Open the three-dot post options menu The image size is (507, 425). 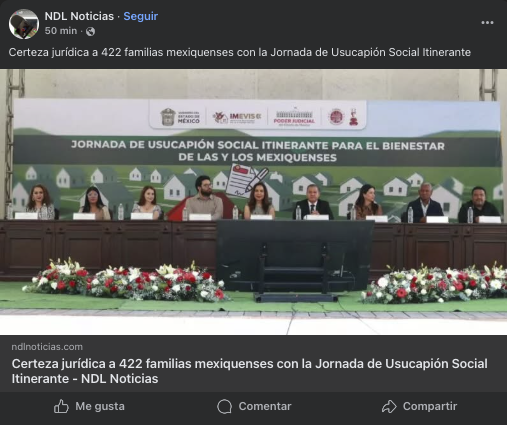click(487, 23)
